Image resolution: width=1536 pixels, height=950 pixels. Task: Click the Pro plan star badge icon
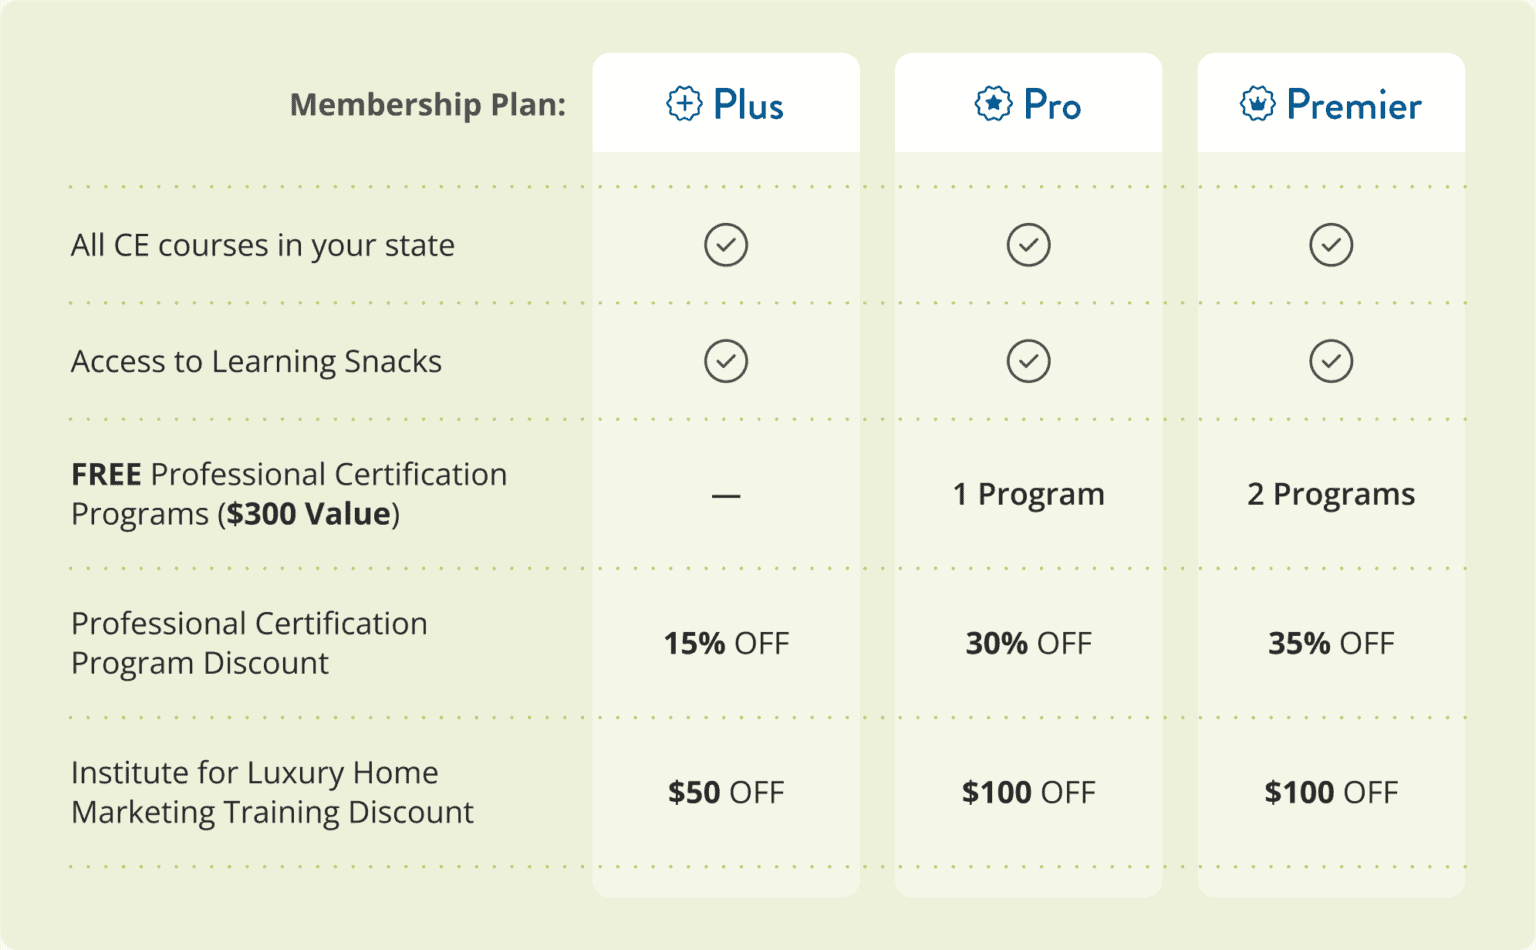993,103
